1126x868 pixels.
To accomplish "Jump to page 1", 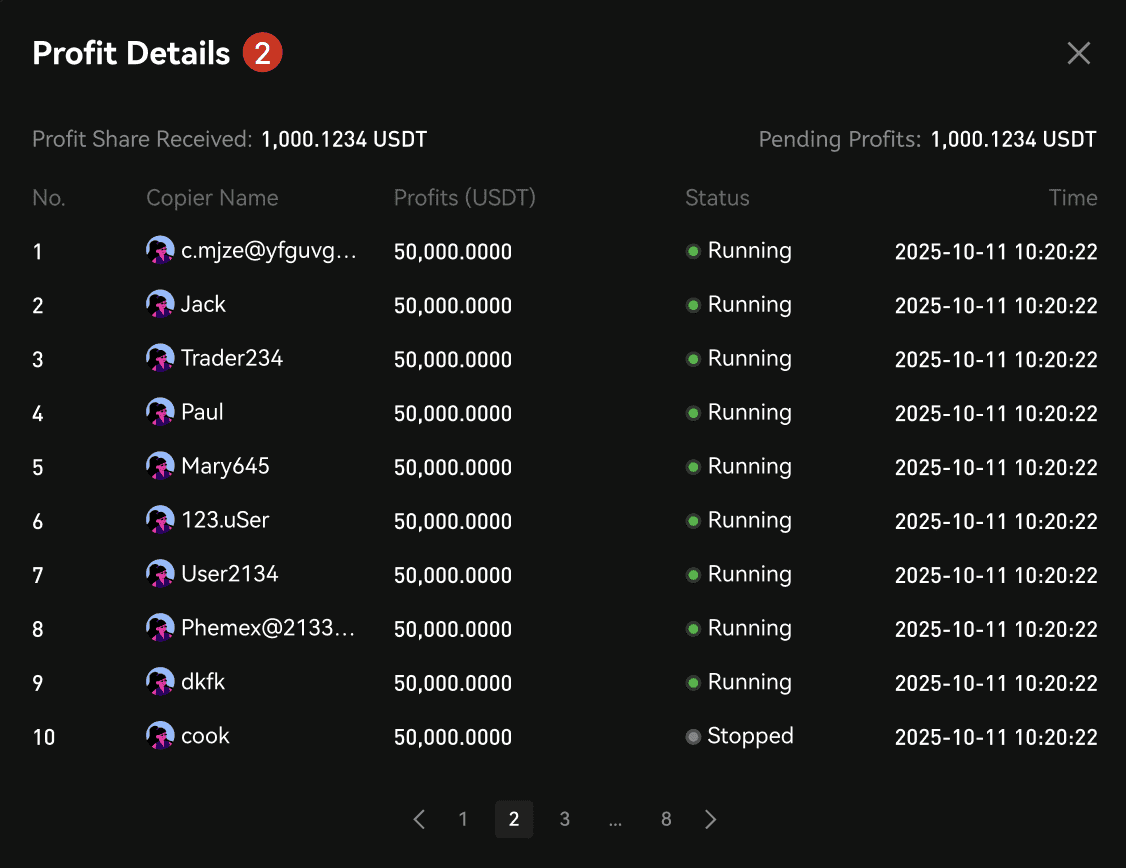I will click(x=463, y=820).
